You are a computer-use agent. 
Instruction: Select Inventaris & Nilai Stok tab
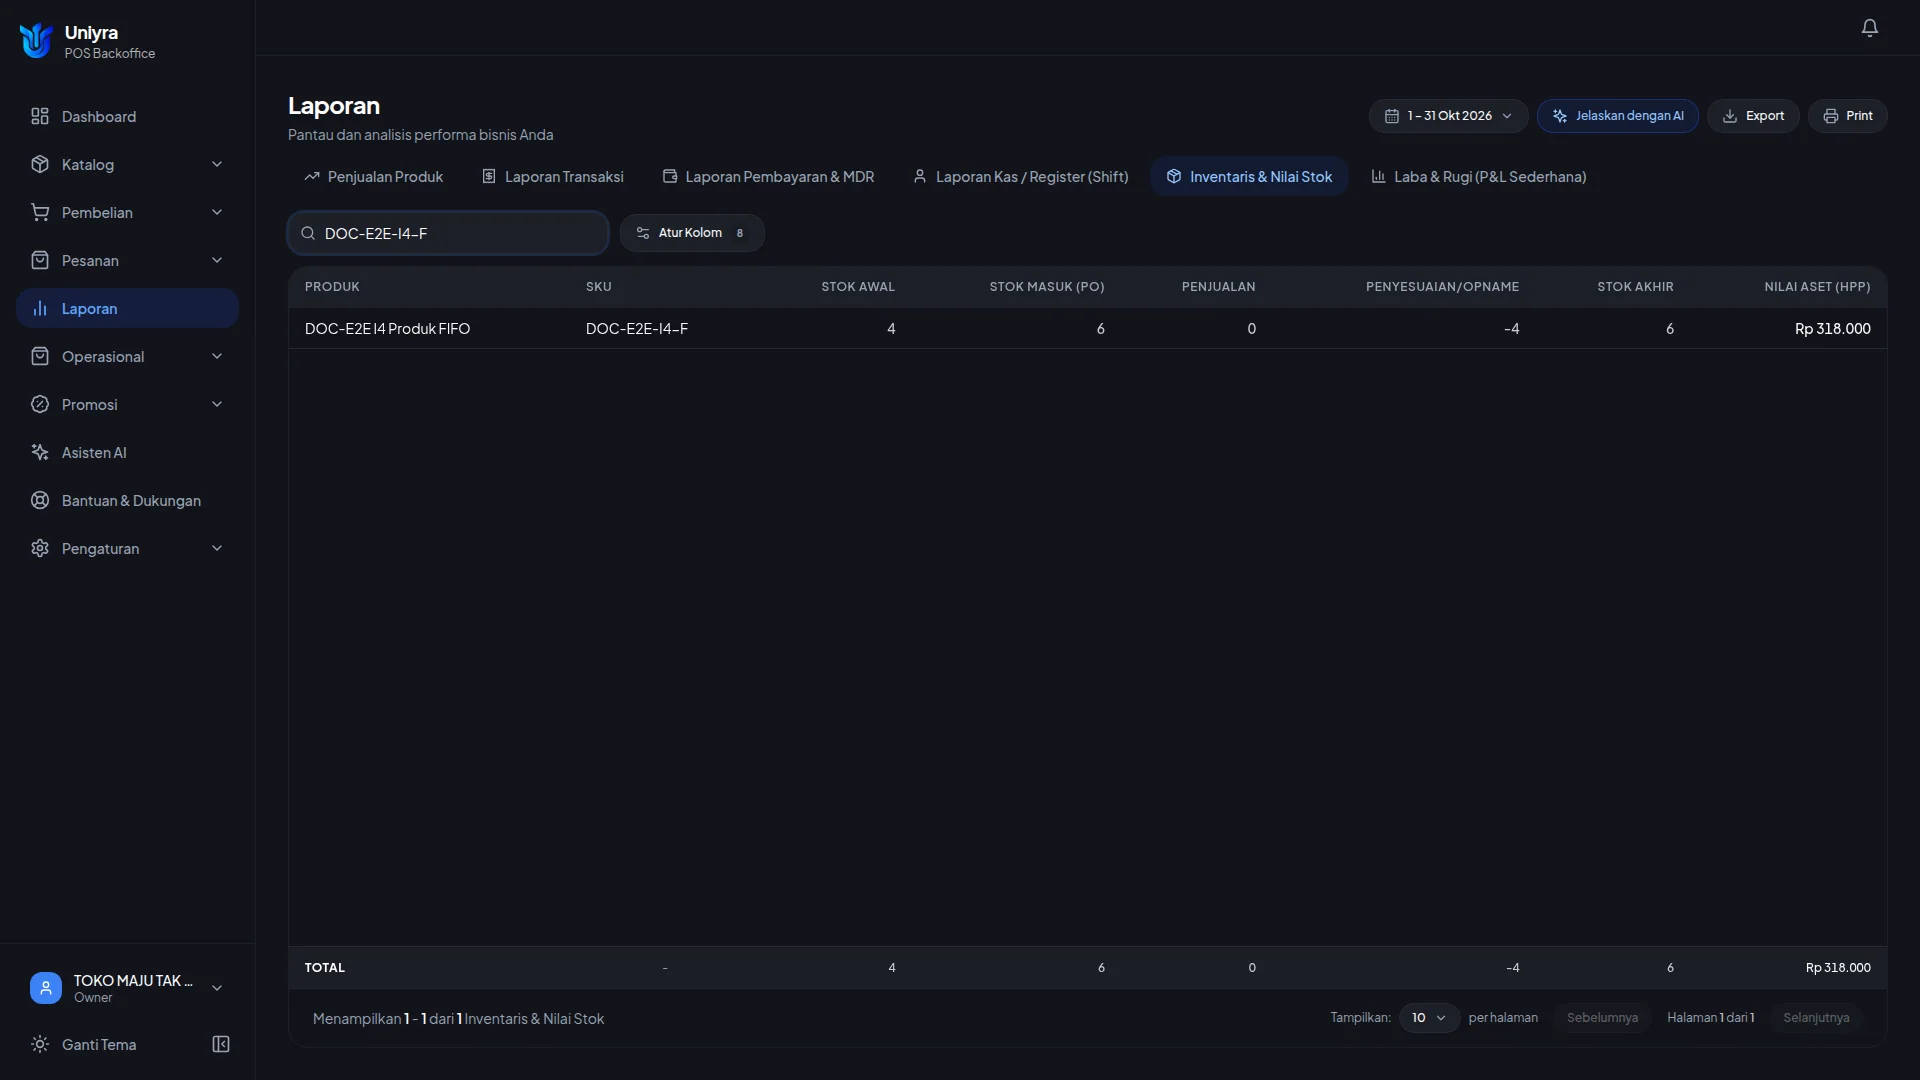(x=1249, y=177)
